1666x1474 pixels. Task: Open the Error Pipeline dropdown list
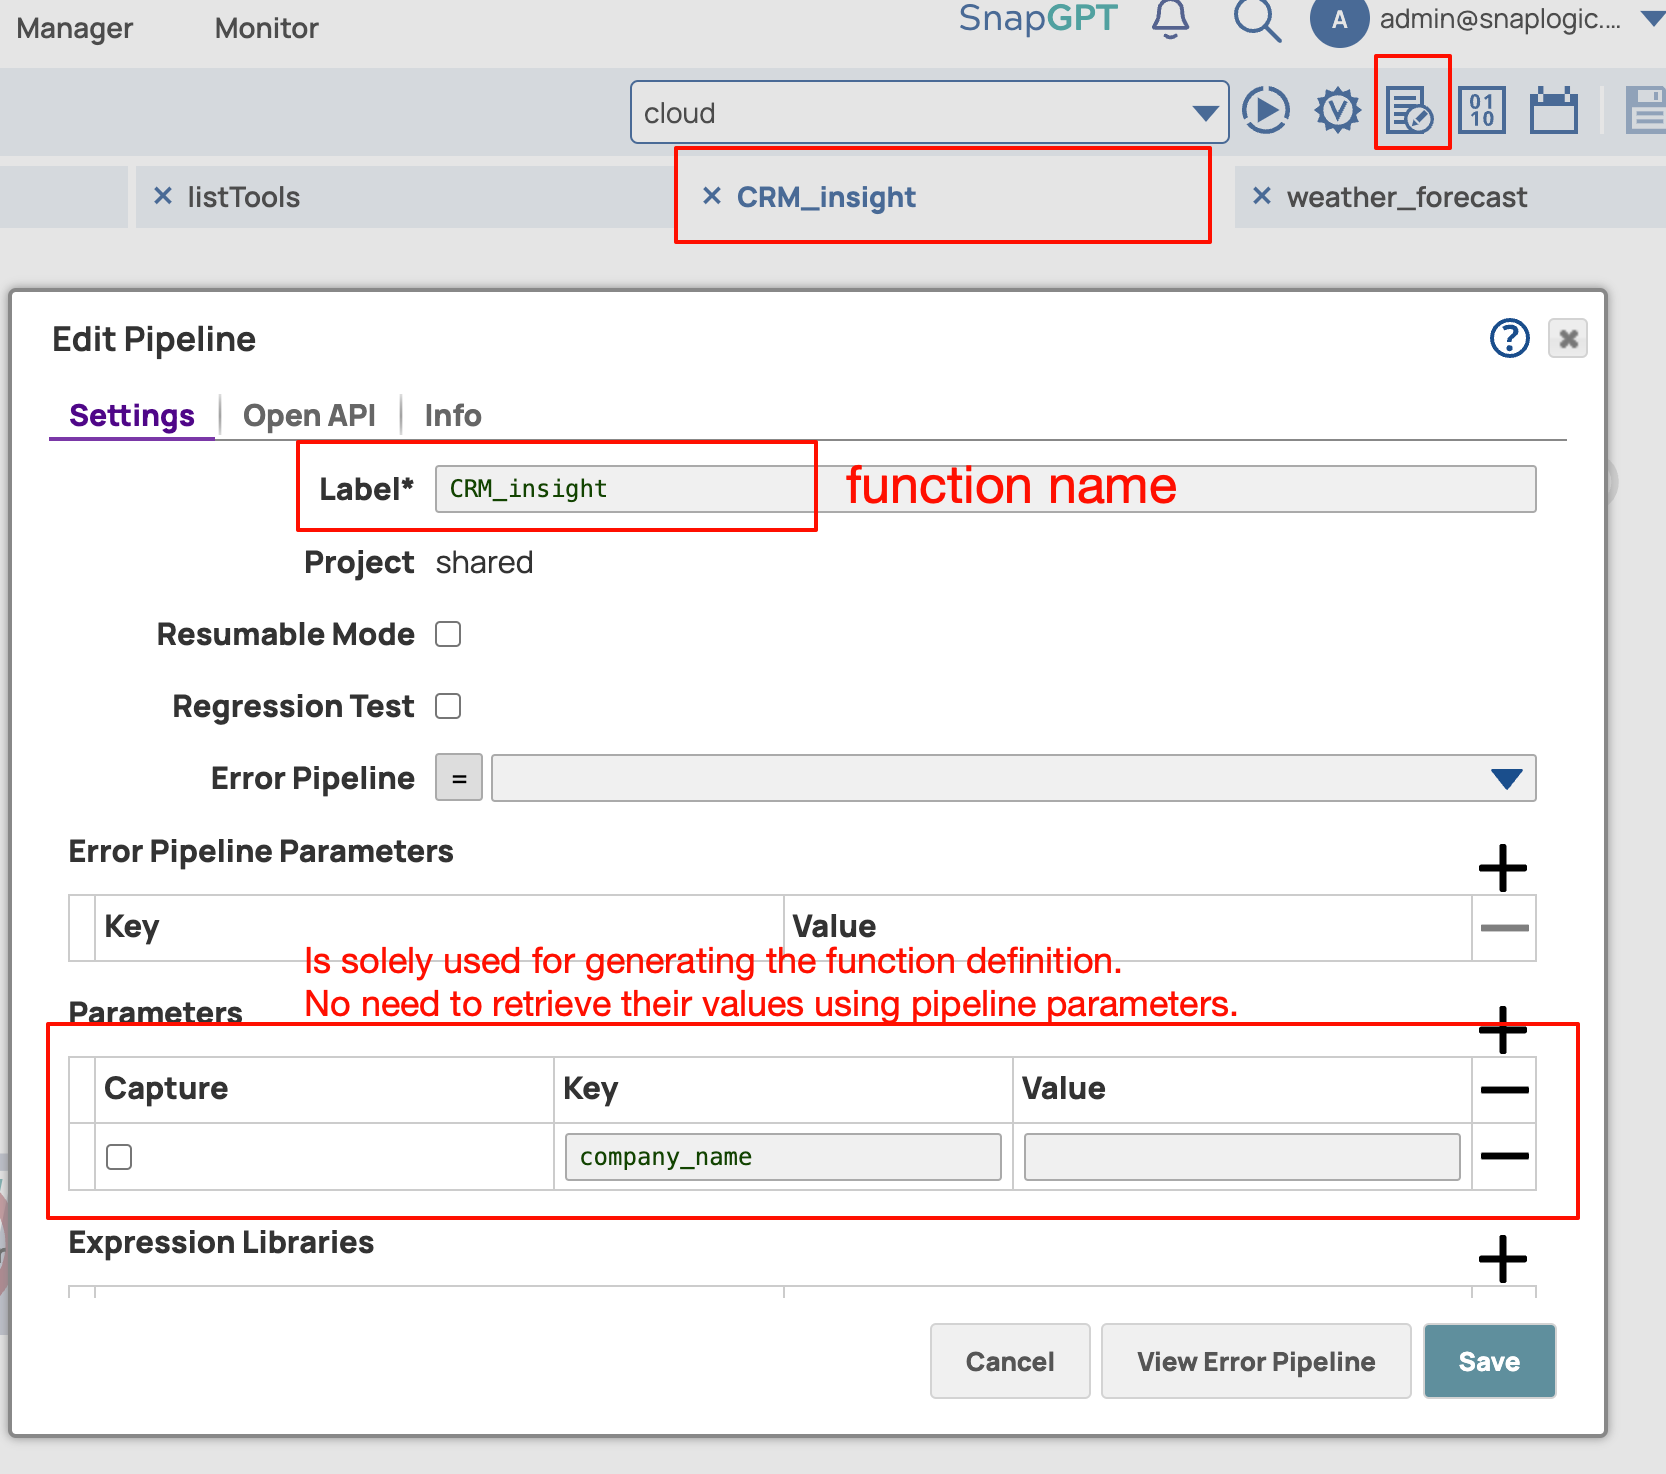pyautogui.click(x=1505, y=779)
